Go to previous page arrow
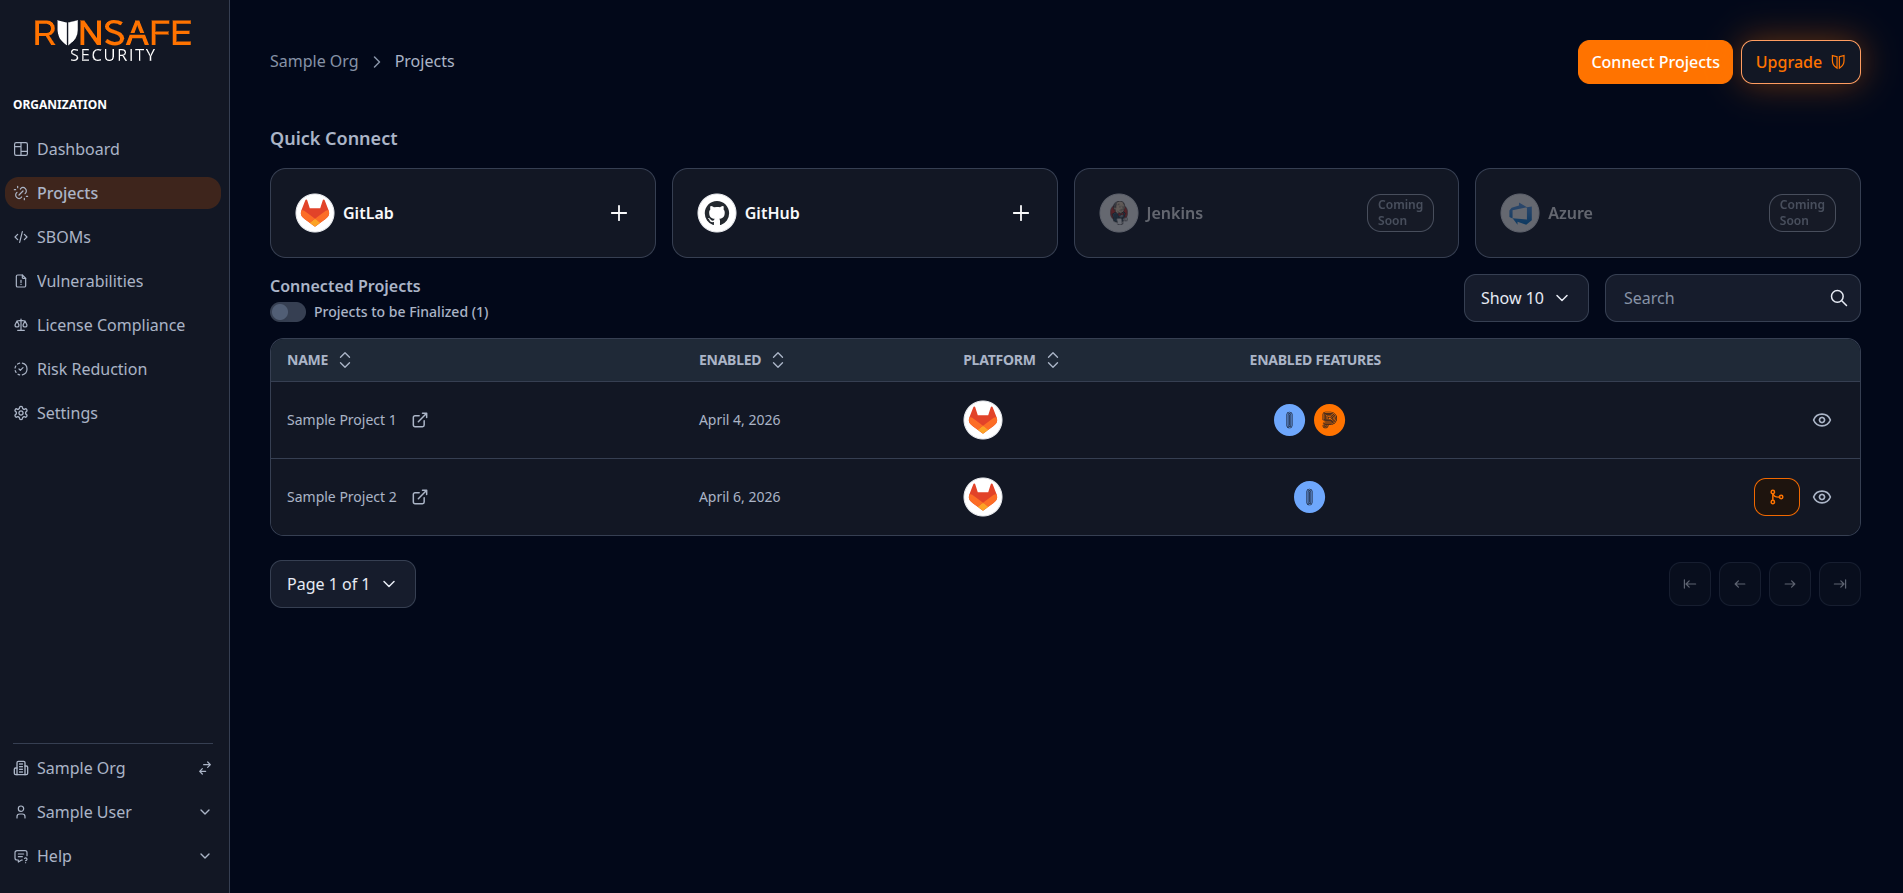This screenshot has width=1903, height=893. [x=1740, y=584]
